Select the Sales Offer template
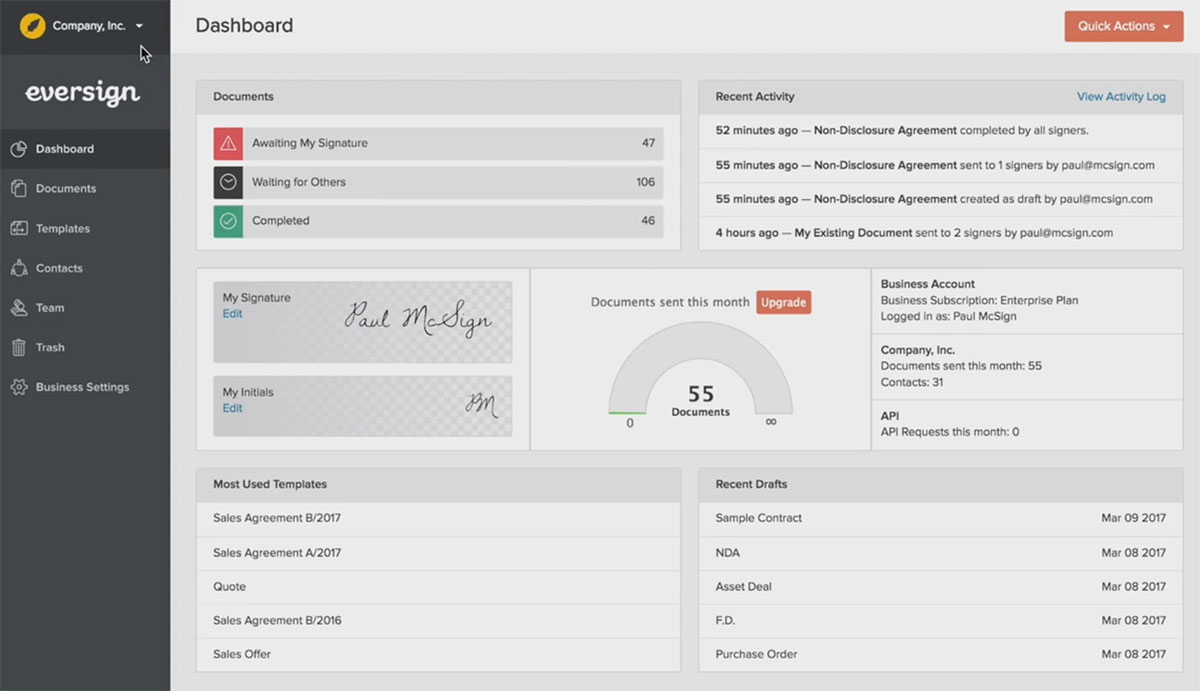 pyautogui.click(x=438, y=654)
